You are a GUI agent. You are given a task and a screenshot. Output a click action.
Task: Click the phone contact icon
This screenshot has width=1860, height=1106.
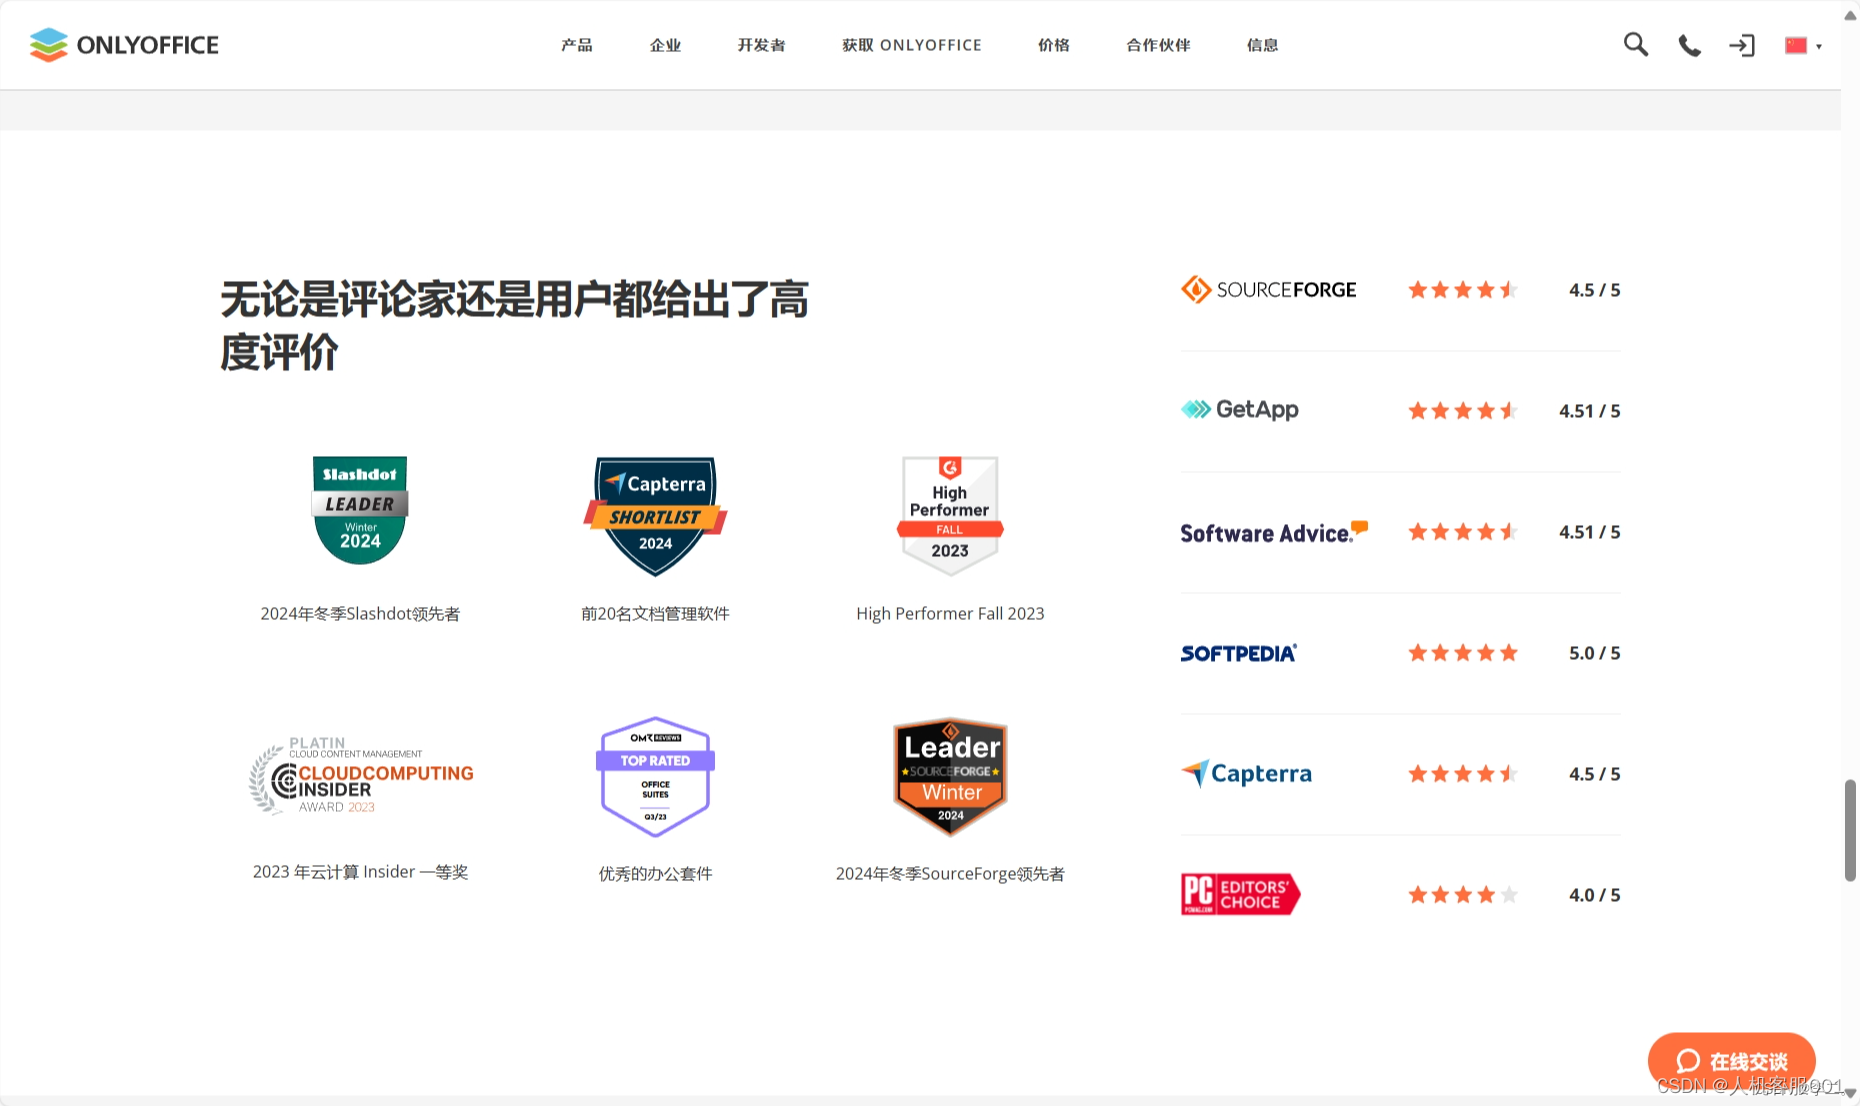[x=1689, y=45]
